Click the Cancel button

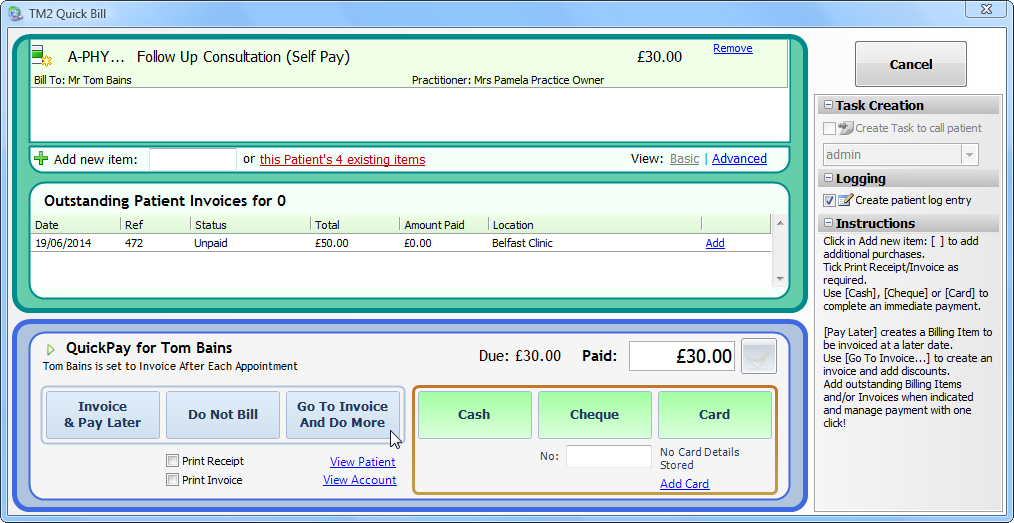[x=911, y=64]
